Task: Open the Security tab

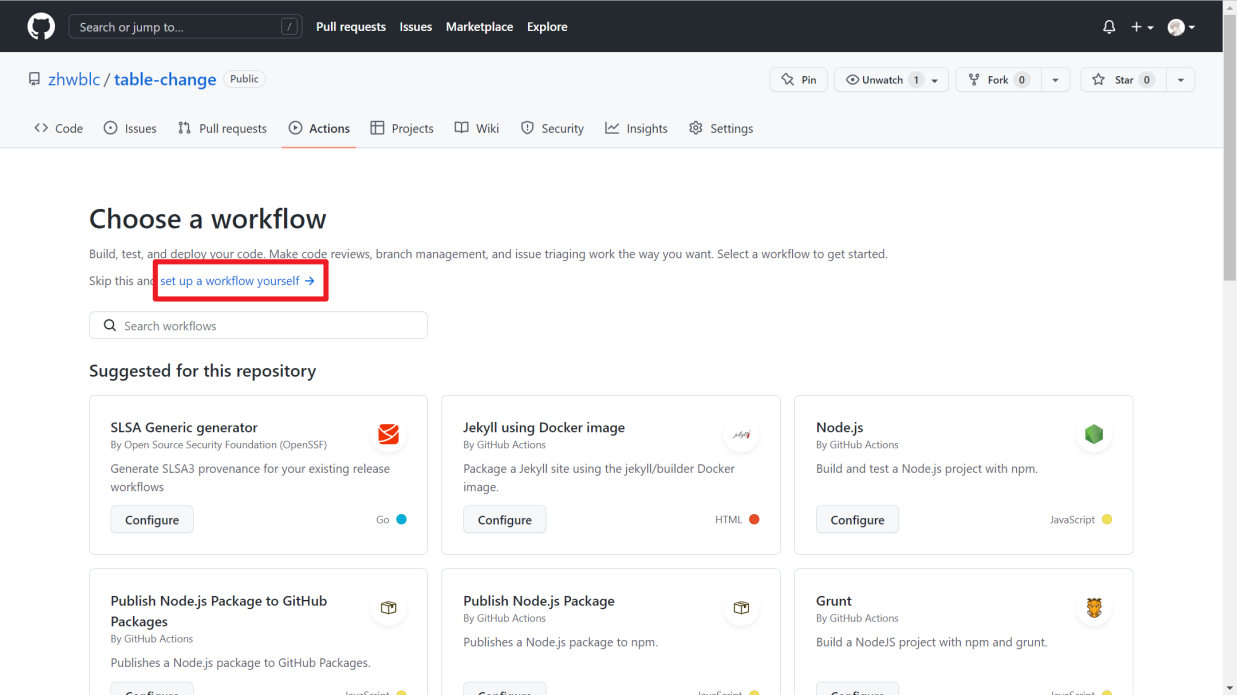Action: [x=553, y=128]
